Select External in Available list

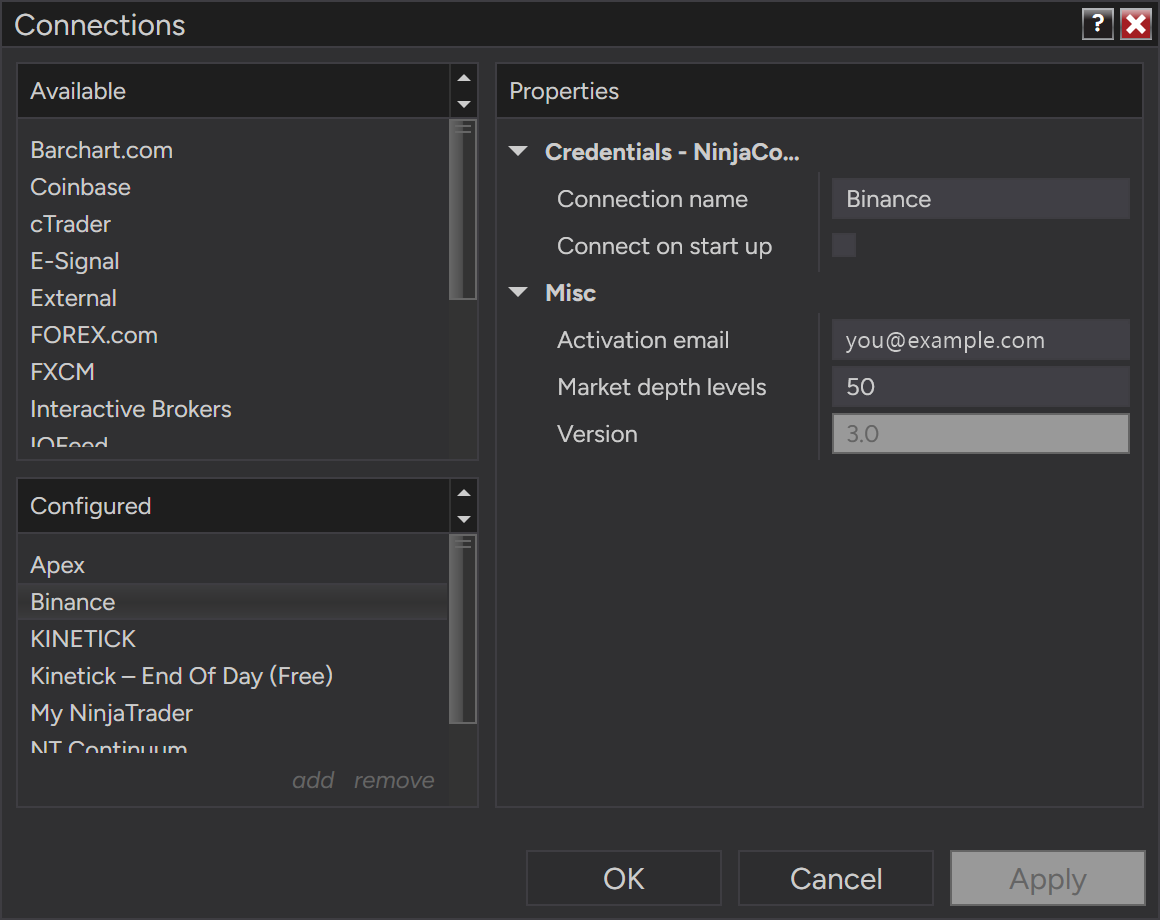coord(233,298)
